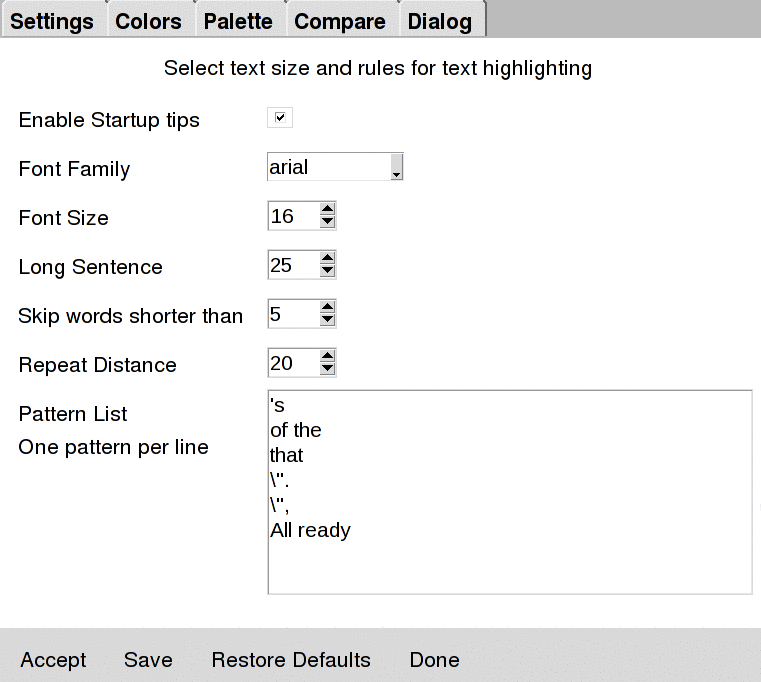
Task: Open the Compare tab
Action: pyautogui.click(x=340, y=21)
